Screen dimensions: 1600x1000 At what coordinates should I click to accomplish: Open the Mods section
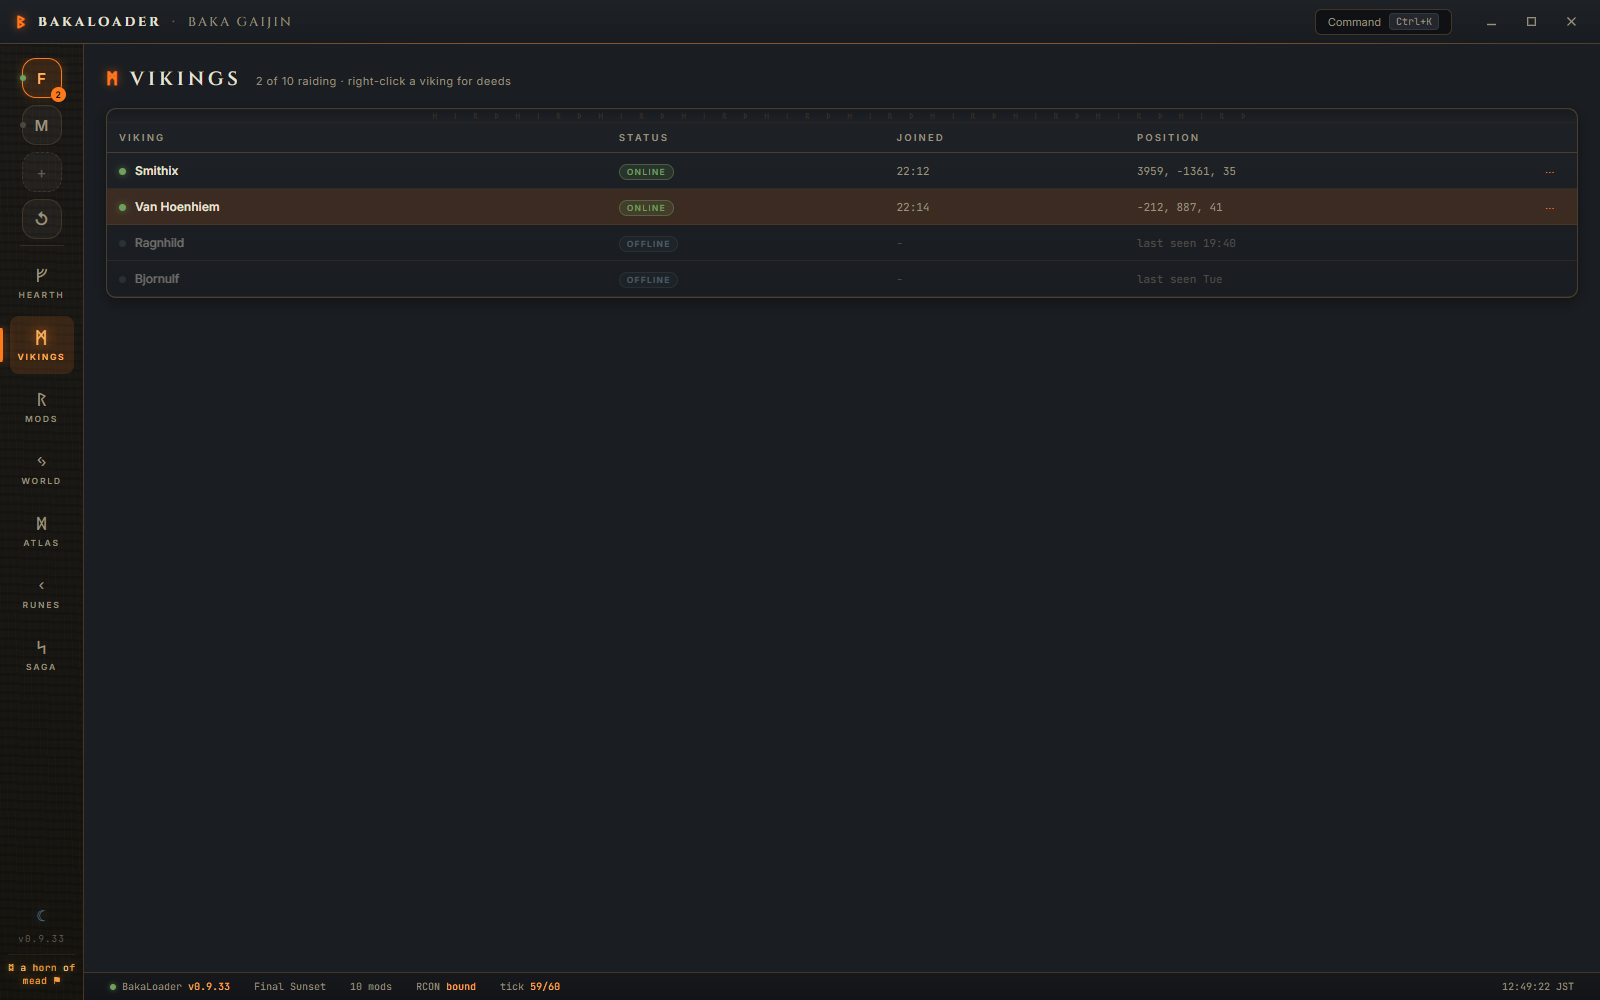point(41,407)
